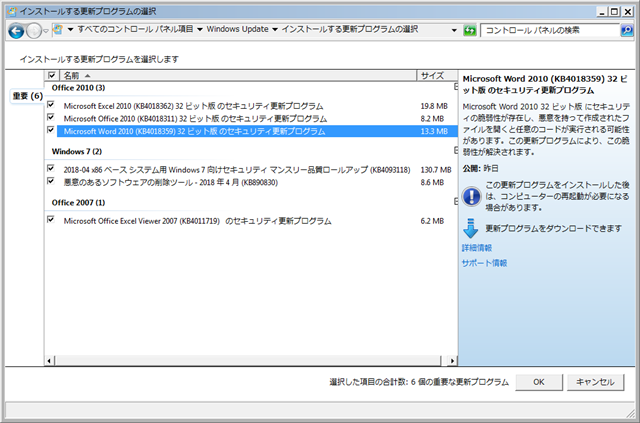Uncheck Microsoft Word 2010 KB4018359 update
Screen dimensions: 640x423
click(x=51, y=130)
